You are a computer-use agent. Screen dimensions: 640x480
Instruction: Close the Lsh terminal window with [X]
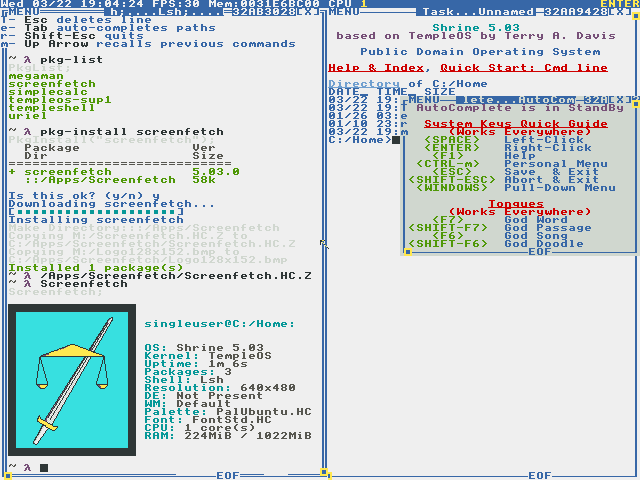[x=308, y=12]
